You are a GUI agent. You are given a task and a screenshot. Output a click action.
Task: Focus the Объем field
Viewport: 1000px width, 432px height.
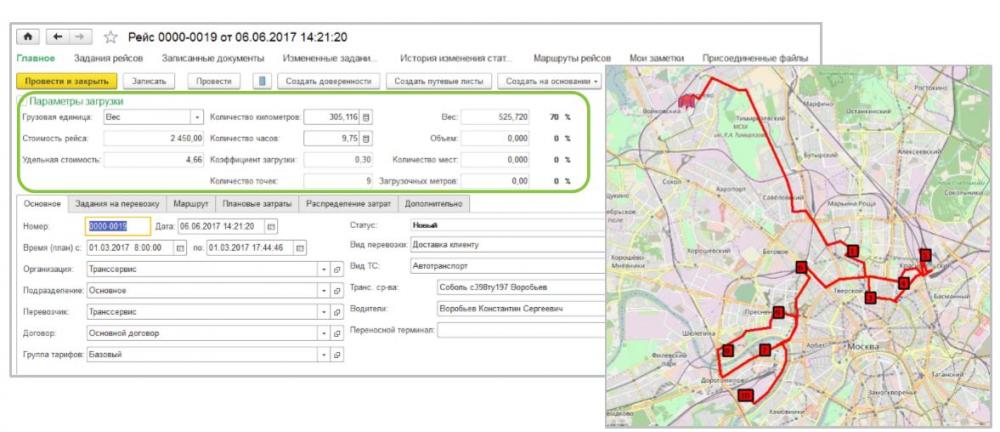pyautogui.click(x=495, y=138)
